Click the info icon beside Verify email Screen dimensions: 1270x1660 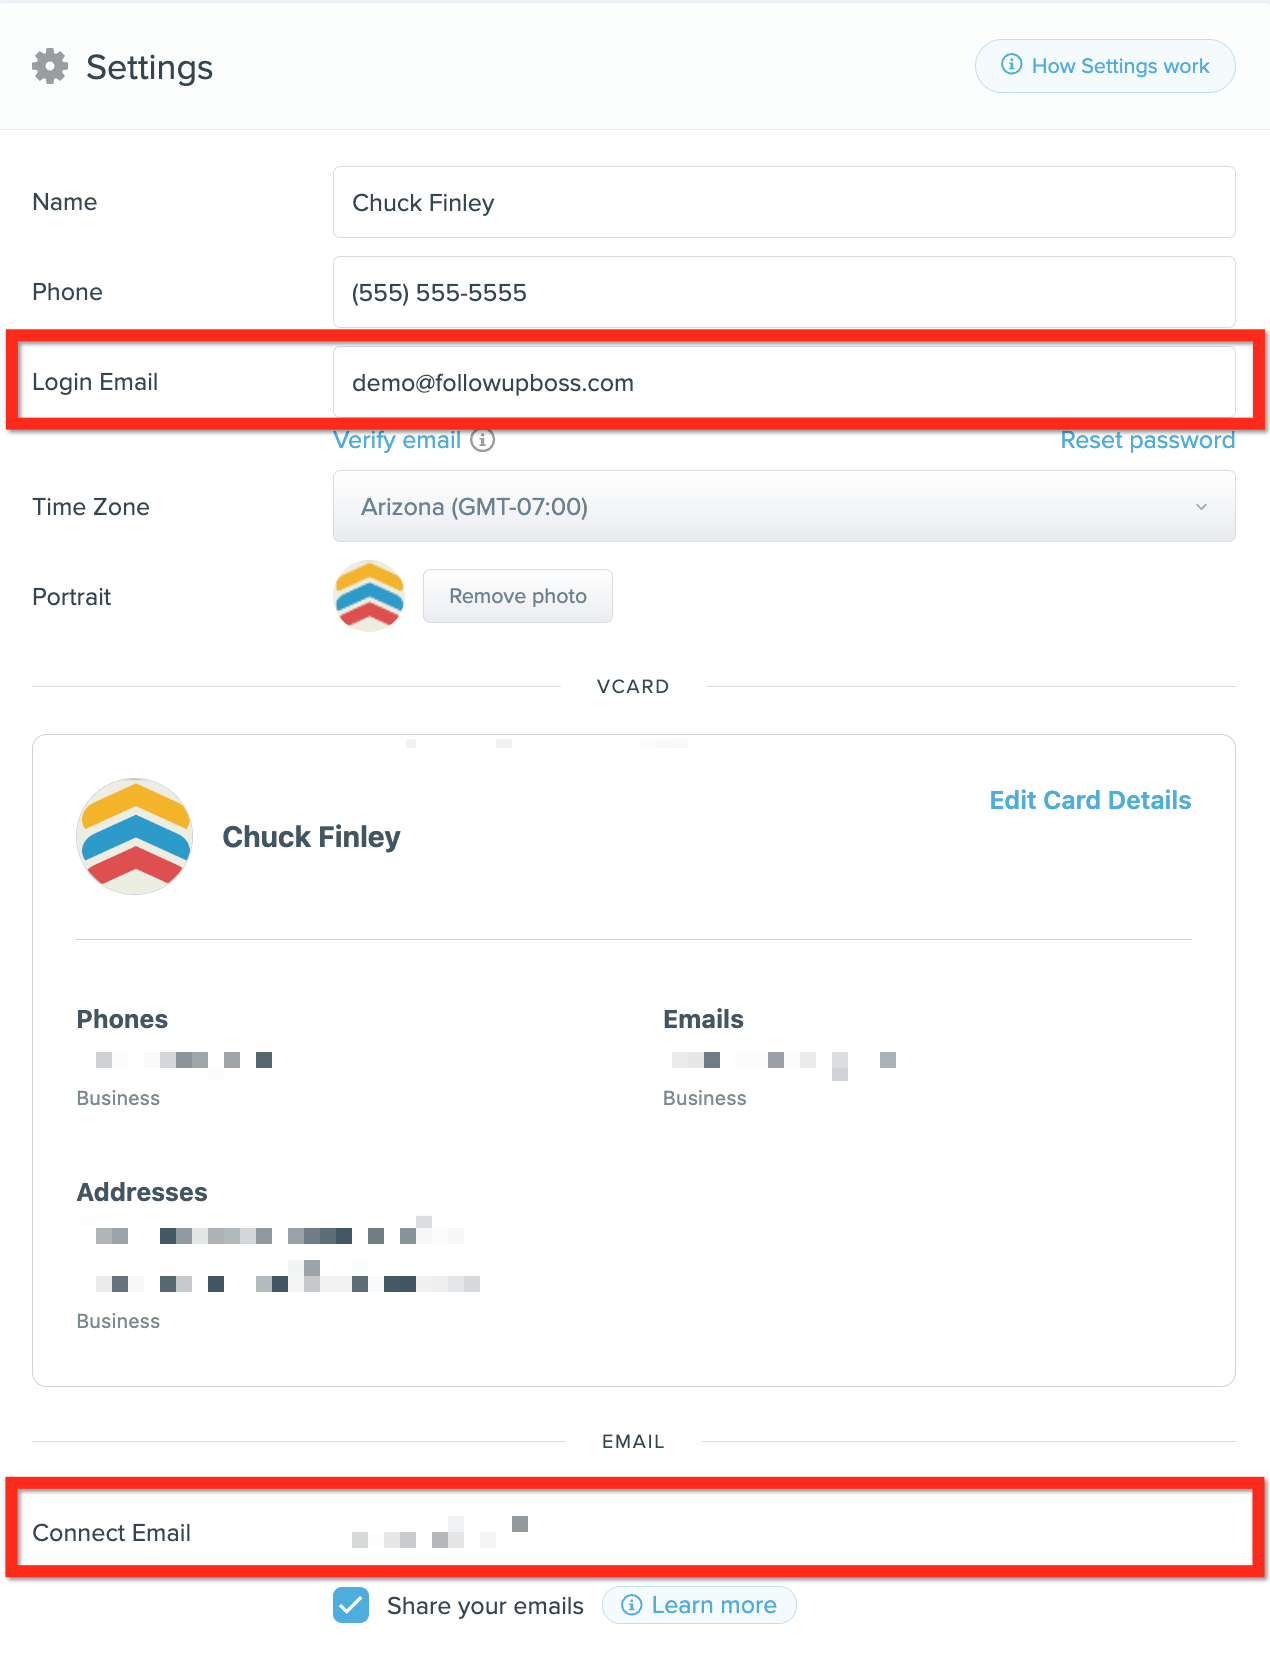coord(483,440)
